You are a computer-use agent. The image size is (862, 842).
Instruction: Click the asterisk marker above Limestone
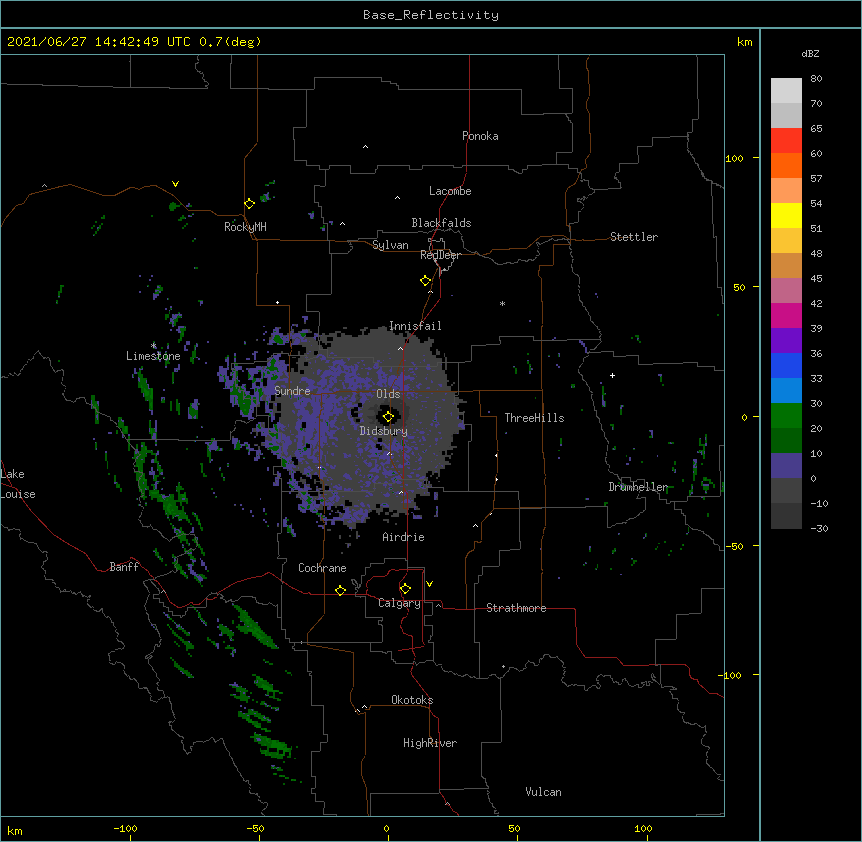[x=154, y=346]
